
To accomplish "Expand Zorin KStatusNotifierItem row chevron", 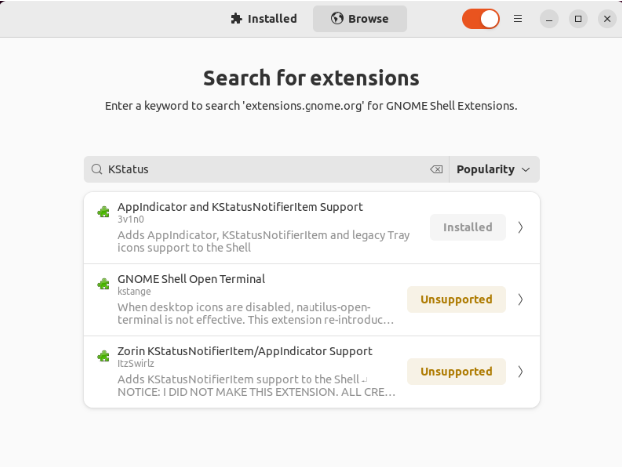I will coord(520,372).
